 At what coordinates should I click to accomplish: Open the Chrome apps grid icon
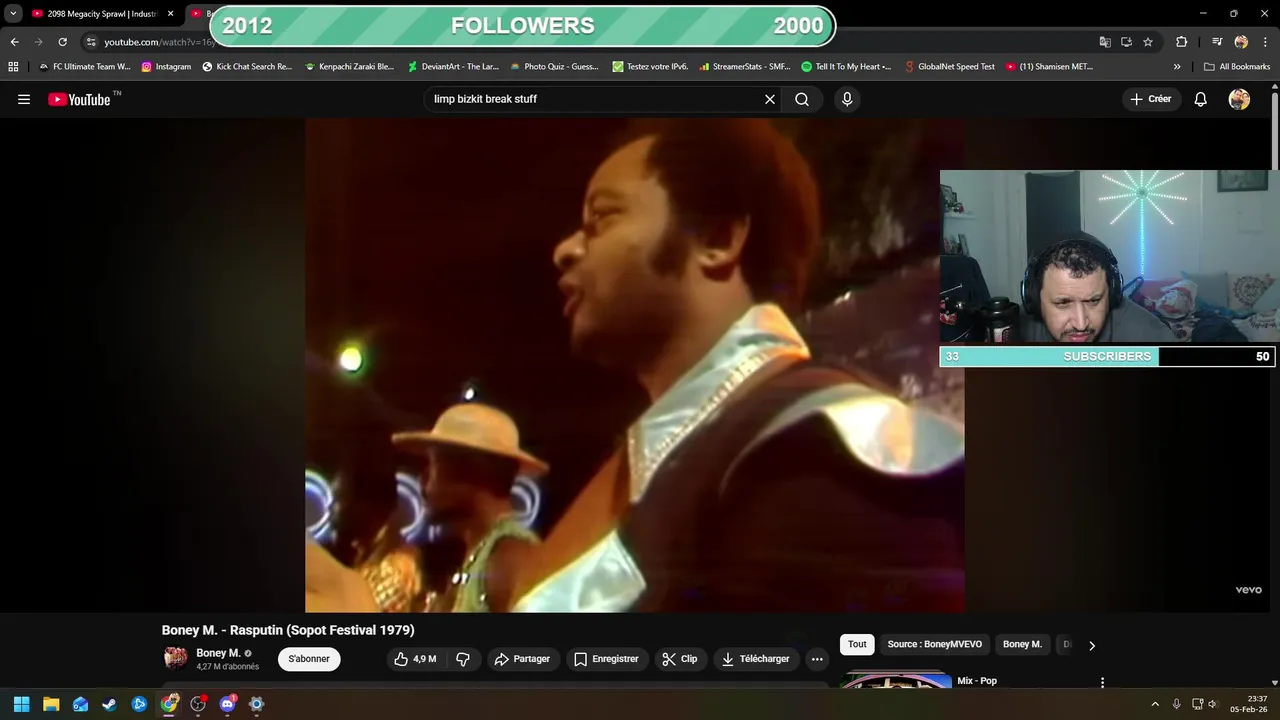(13, 67)
